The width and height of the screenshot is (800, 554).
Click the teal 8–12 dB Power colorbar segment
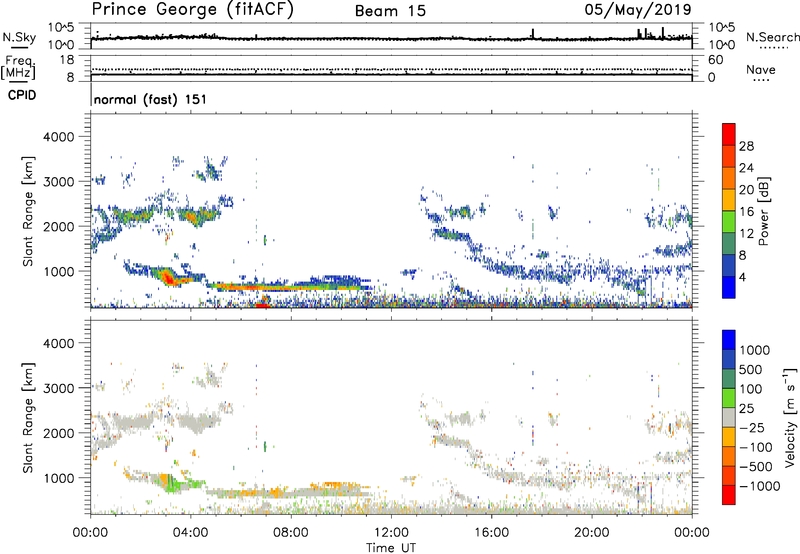[729, 243]
